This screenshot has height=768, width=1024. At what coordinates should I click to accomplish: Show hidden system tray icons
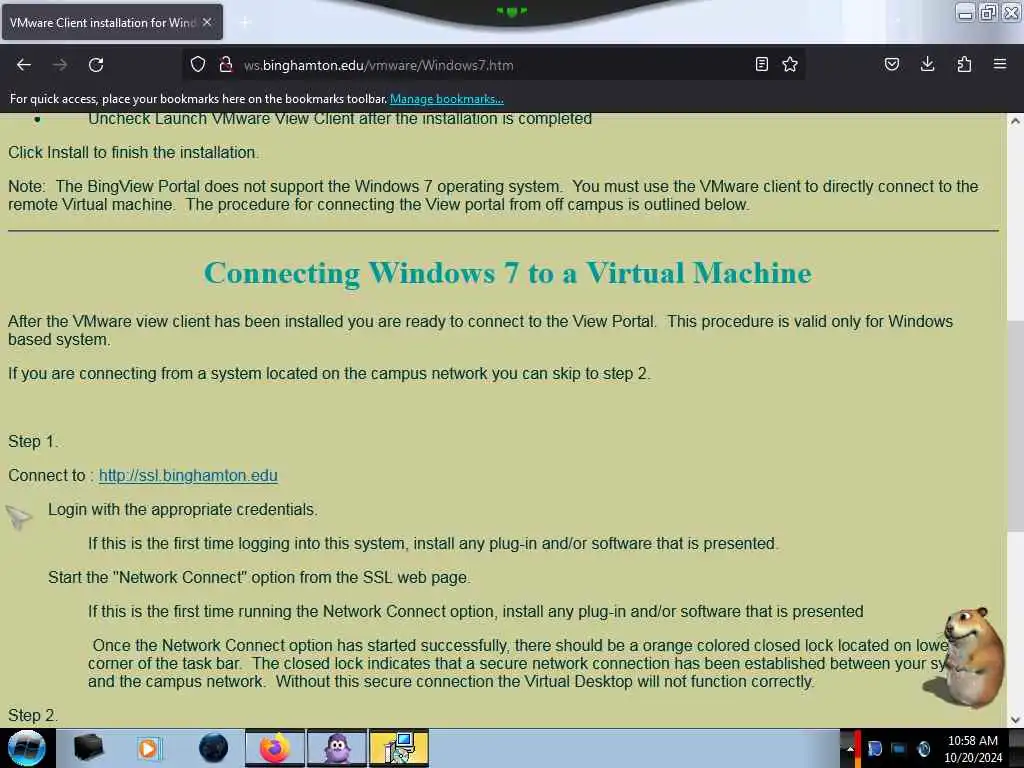coord(849,748)
